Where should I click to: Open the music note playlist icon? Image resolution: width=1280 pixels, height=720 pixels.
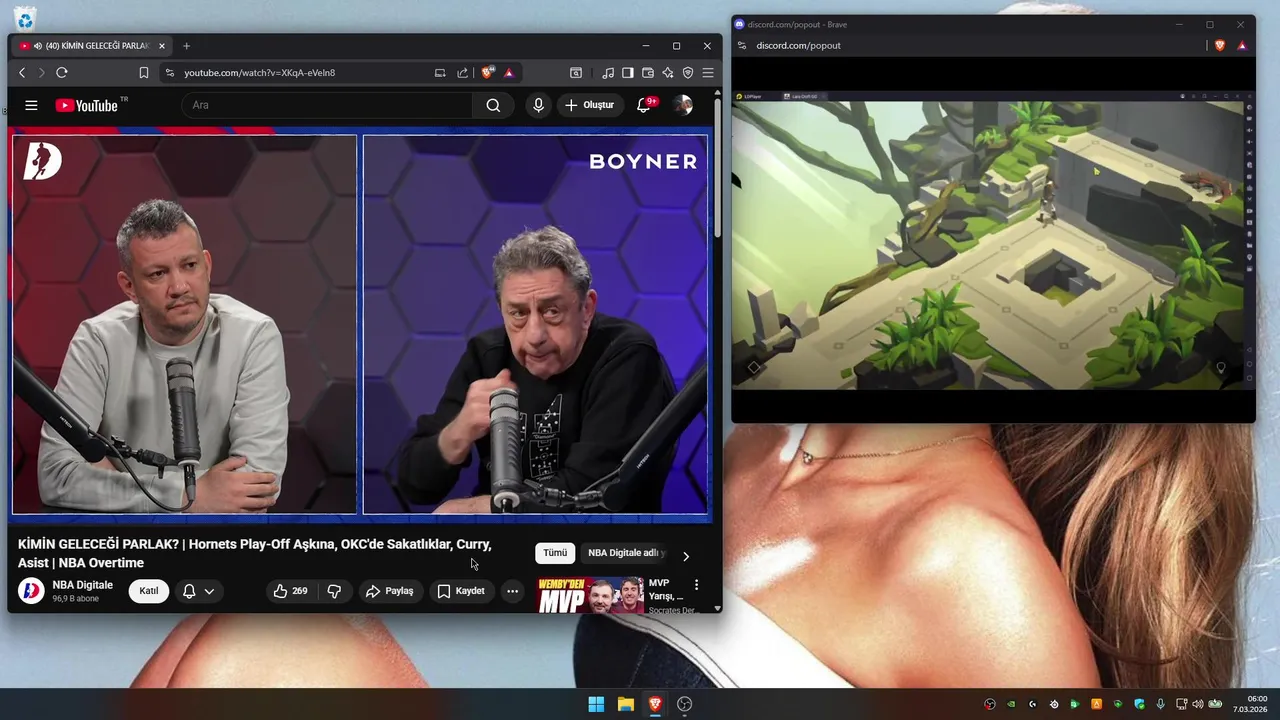608,73
